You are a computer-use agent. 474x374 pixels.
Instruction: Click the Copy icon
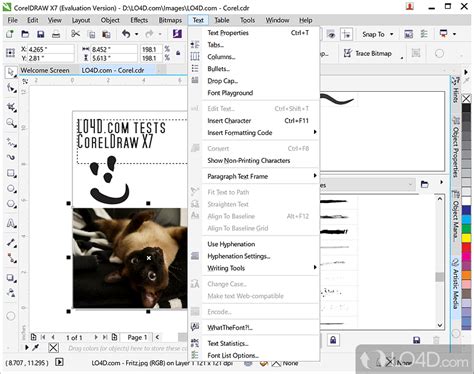point(91,34)
